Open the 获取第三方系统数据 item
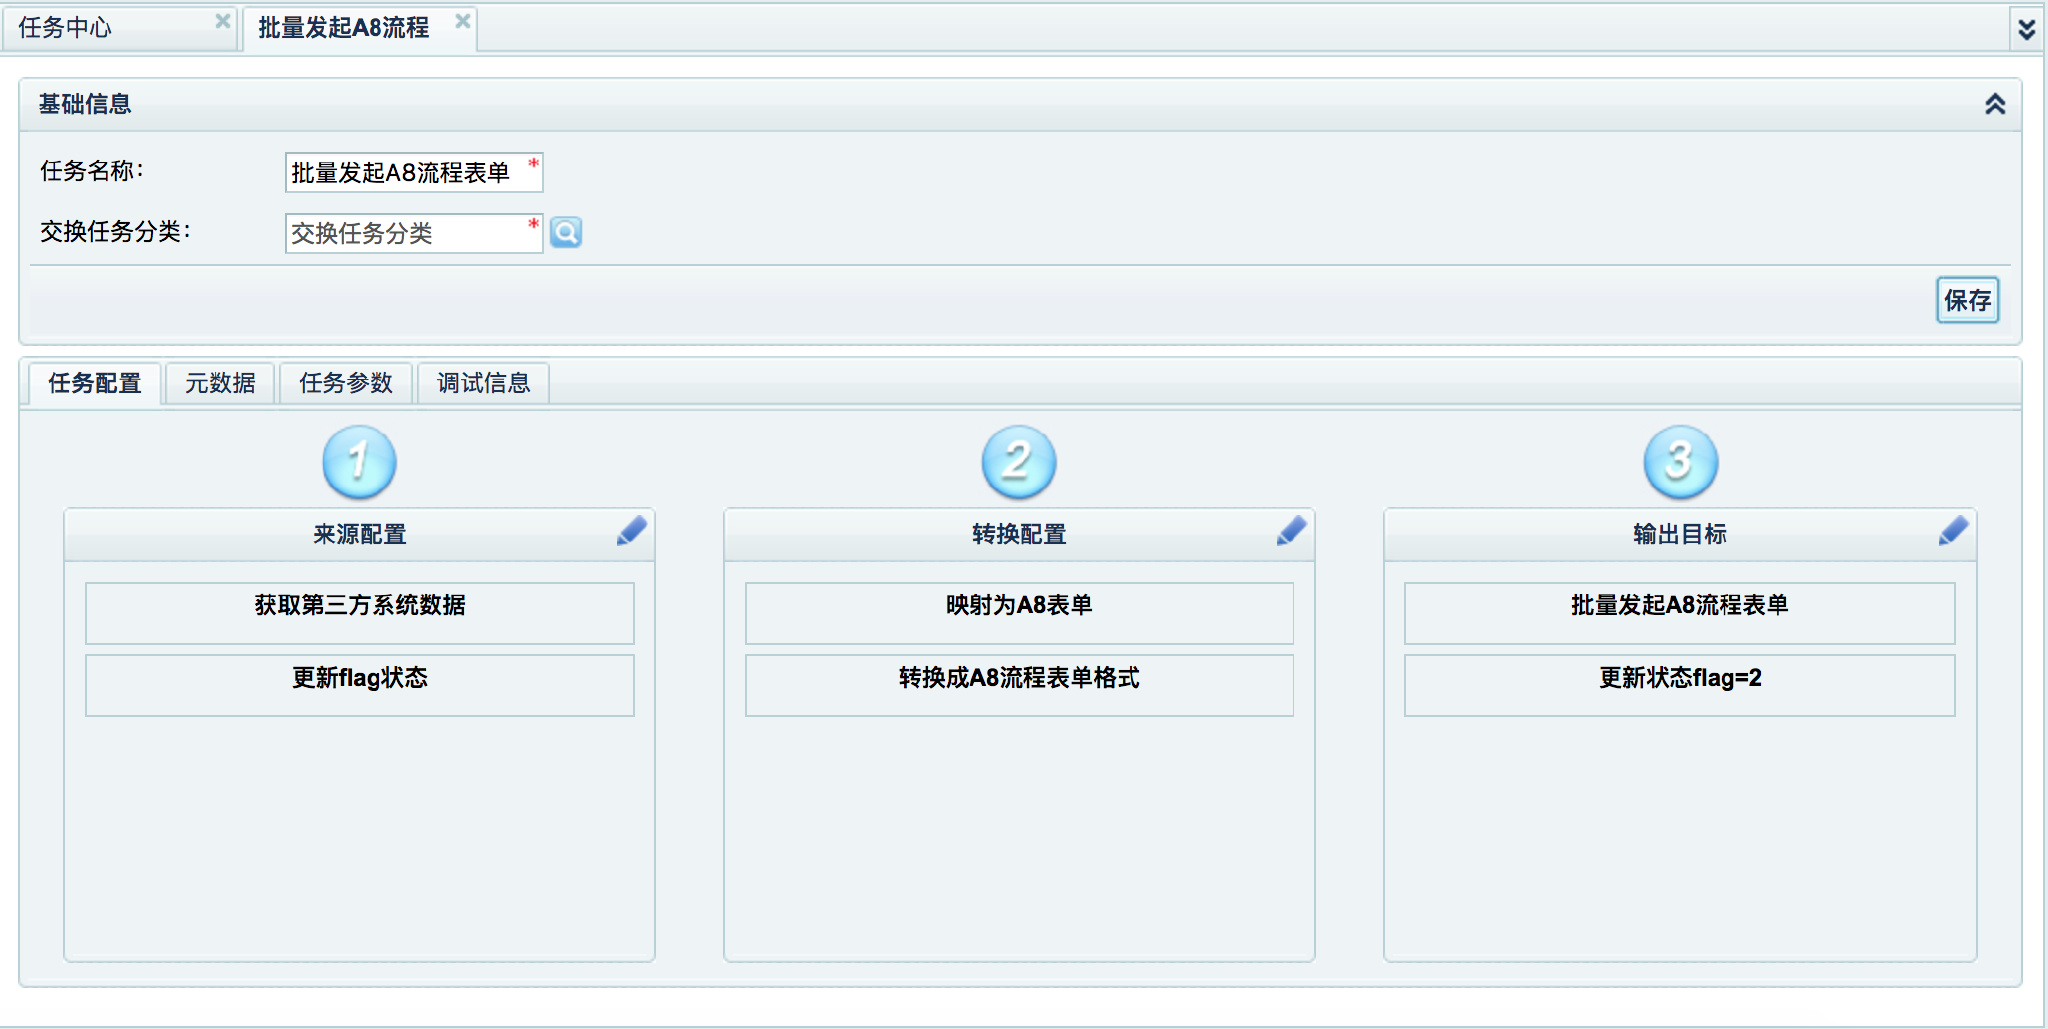Screen dimensions: 2048x1029 coord(360,613)
